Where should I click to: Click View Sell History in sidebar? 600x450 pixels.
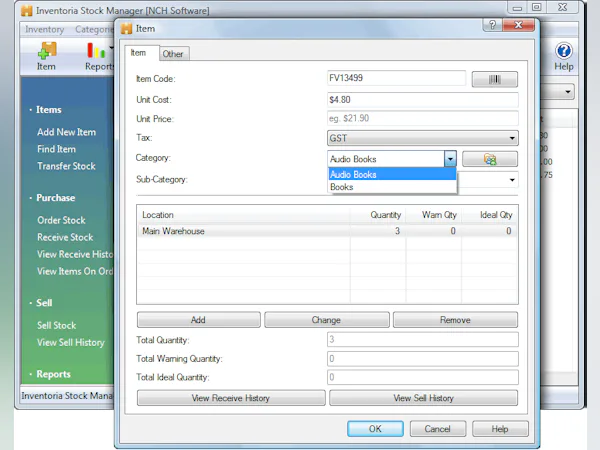pos(71,342)
